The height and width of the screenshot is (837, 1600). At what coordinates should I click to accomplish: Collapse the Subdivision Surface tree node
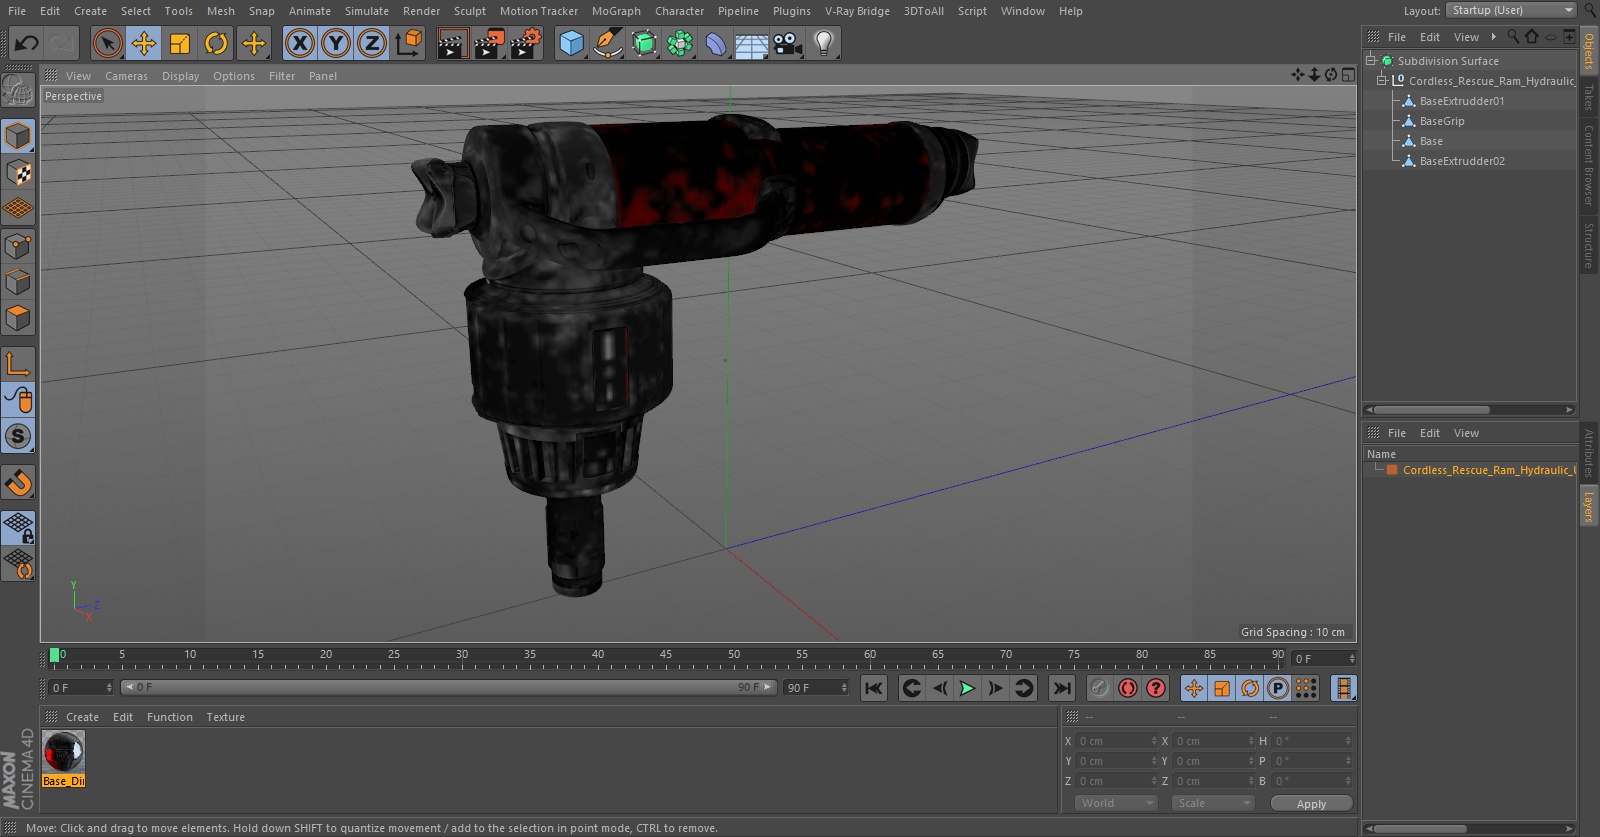(x=1371, y=60)
